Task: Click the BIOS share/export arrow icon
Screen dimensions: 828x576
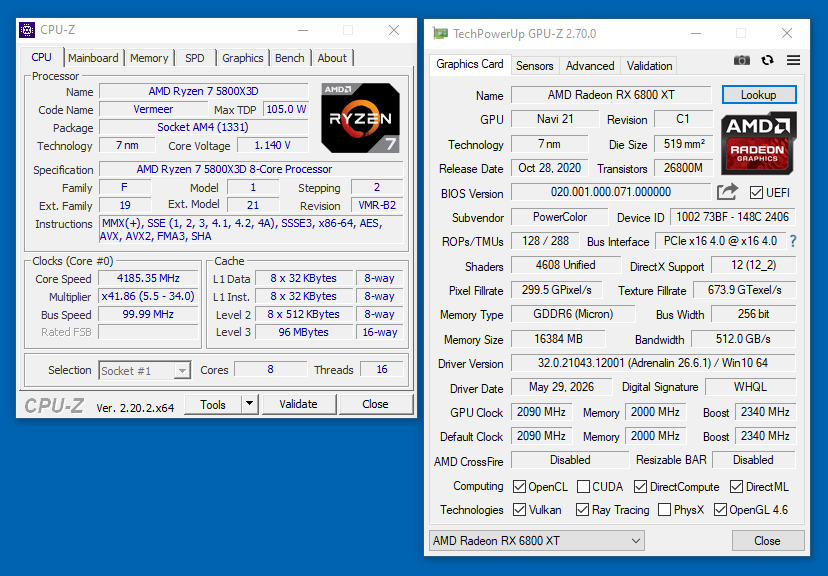Action: 727,192
